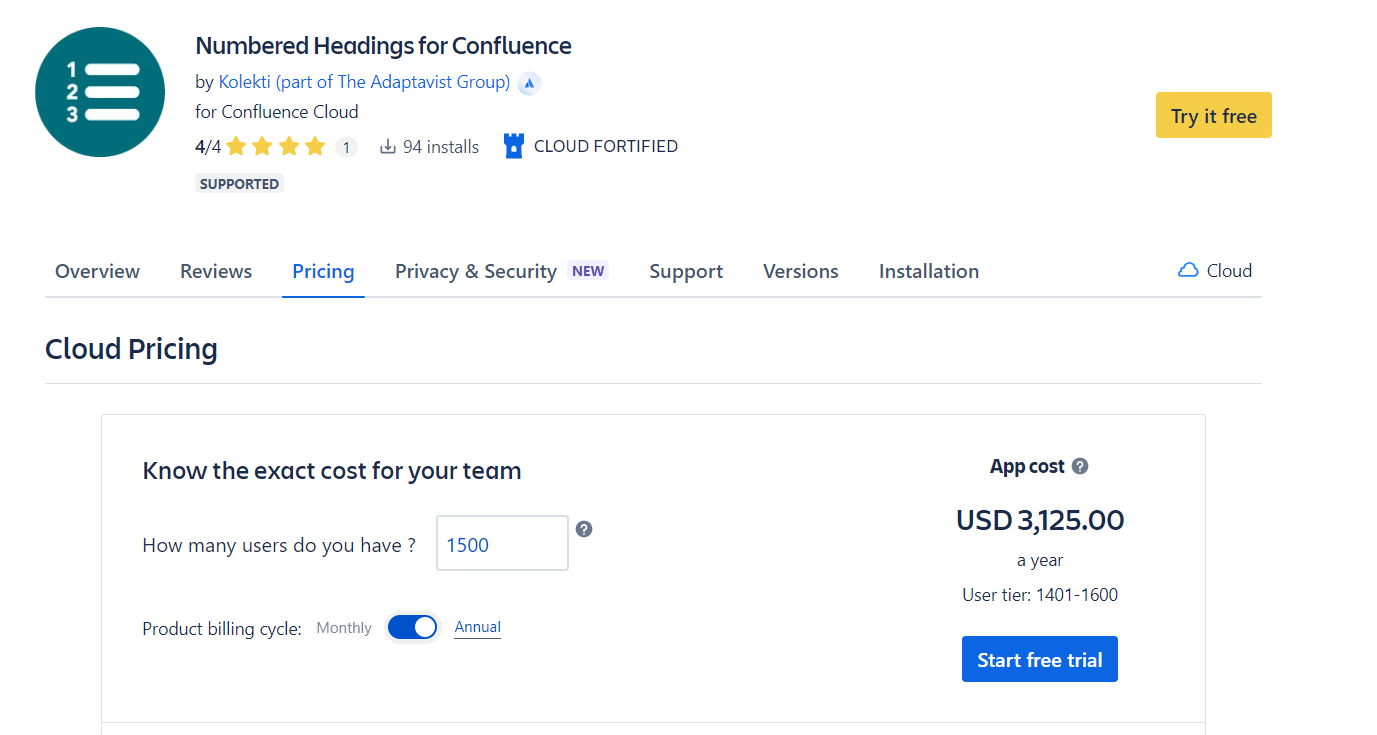Click the review count badge
This screenshot has height=735, width=1377.
pyautogui.click(x=346, y=147)
